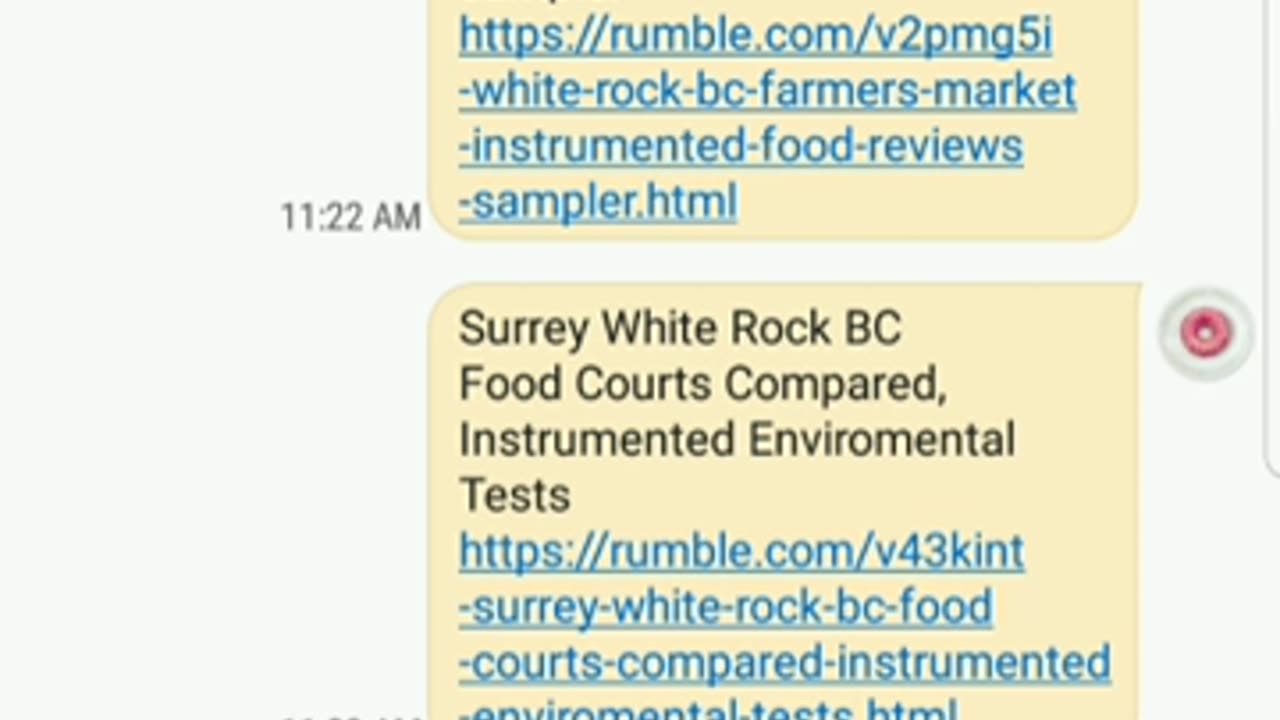The width and height of the screenshot is (1280, 720).
Task: Open the rumble.com/v43kint link
Action: pos(741,552)
